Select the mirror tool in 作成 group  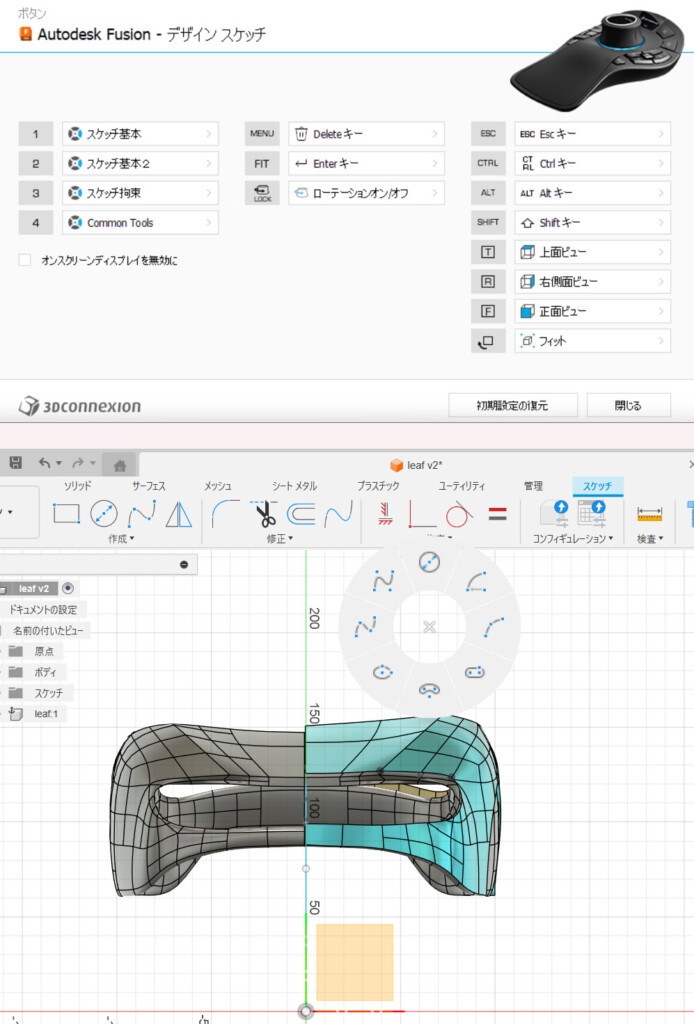tap(178, 514)
